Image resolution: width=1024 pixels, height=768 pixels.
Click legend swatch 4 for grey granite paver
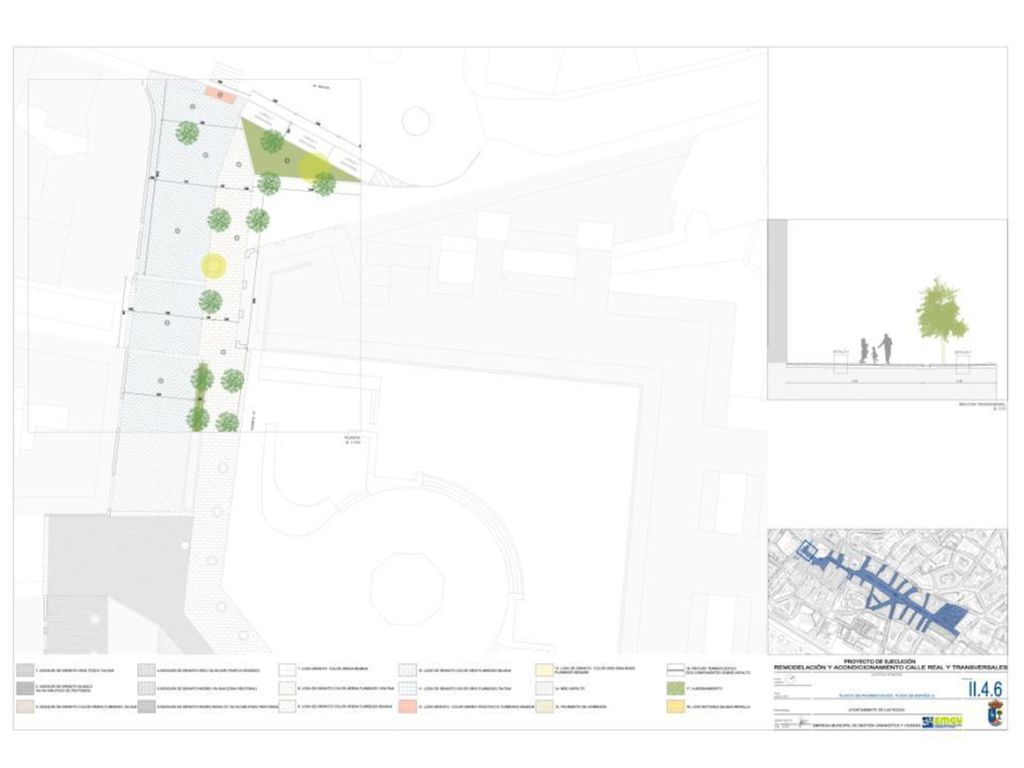tap(147, 670)
